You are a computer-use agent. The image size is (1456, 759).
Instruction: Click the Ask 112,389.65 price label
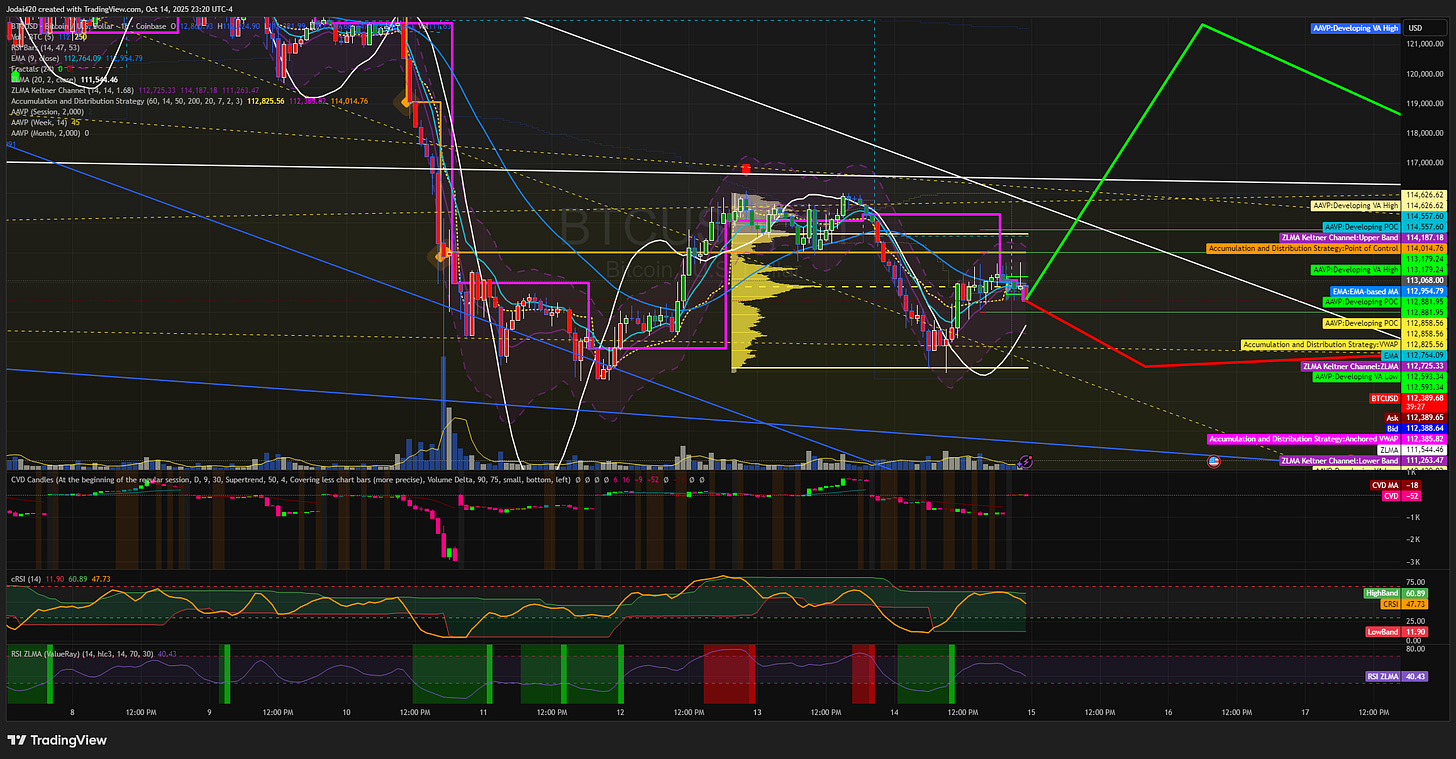click(1418, 418)
